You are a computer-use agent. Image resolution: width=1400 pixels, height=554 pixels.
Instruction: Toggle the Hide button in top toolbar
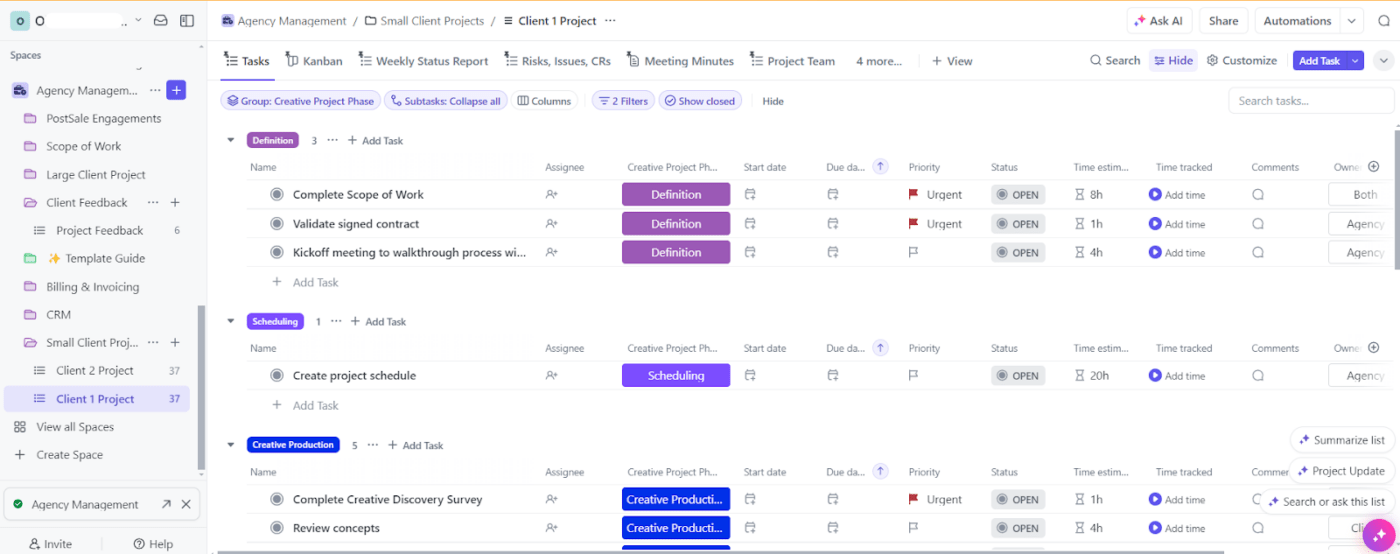pyautogui.click(x=1173, y=61)
